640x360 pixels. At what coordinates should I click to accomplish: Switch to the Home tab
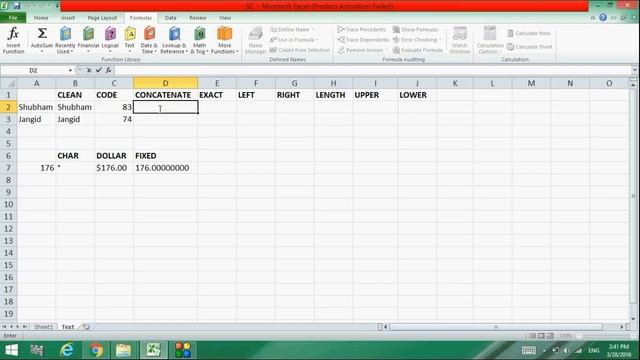pos(41,18)
